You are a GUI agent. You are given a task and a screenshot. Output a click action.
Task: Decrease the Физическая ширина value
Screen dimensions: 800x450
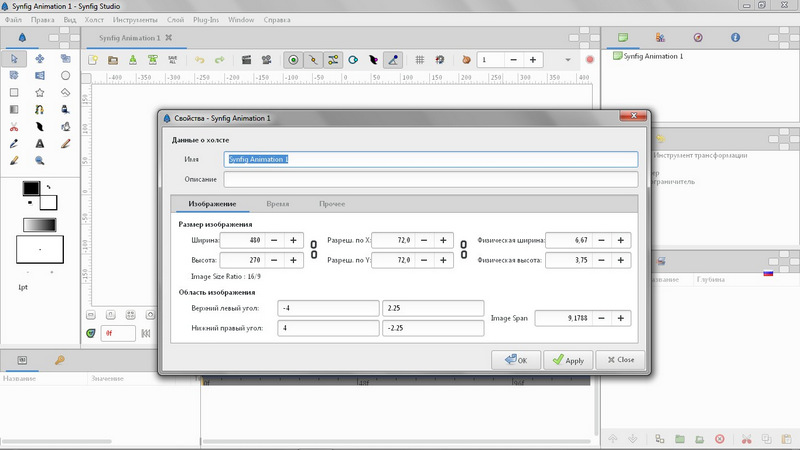click(x=602, y=240)
